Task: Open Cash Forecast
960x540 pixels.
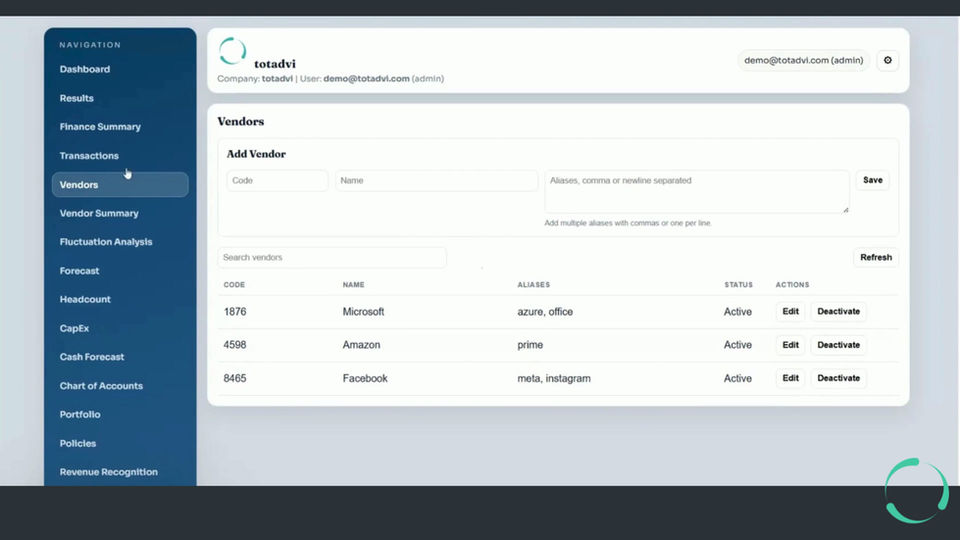Action: point(92,357)
